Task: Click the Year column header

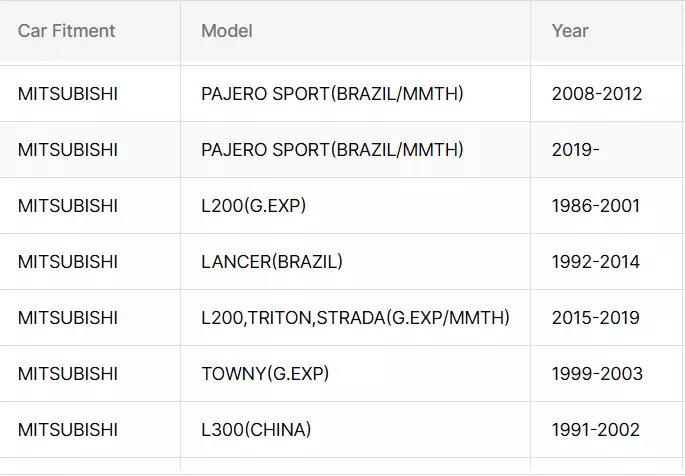Action: point(607,31)
